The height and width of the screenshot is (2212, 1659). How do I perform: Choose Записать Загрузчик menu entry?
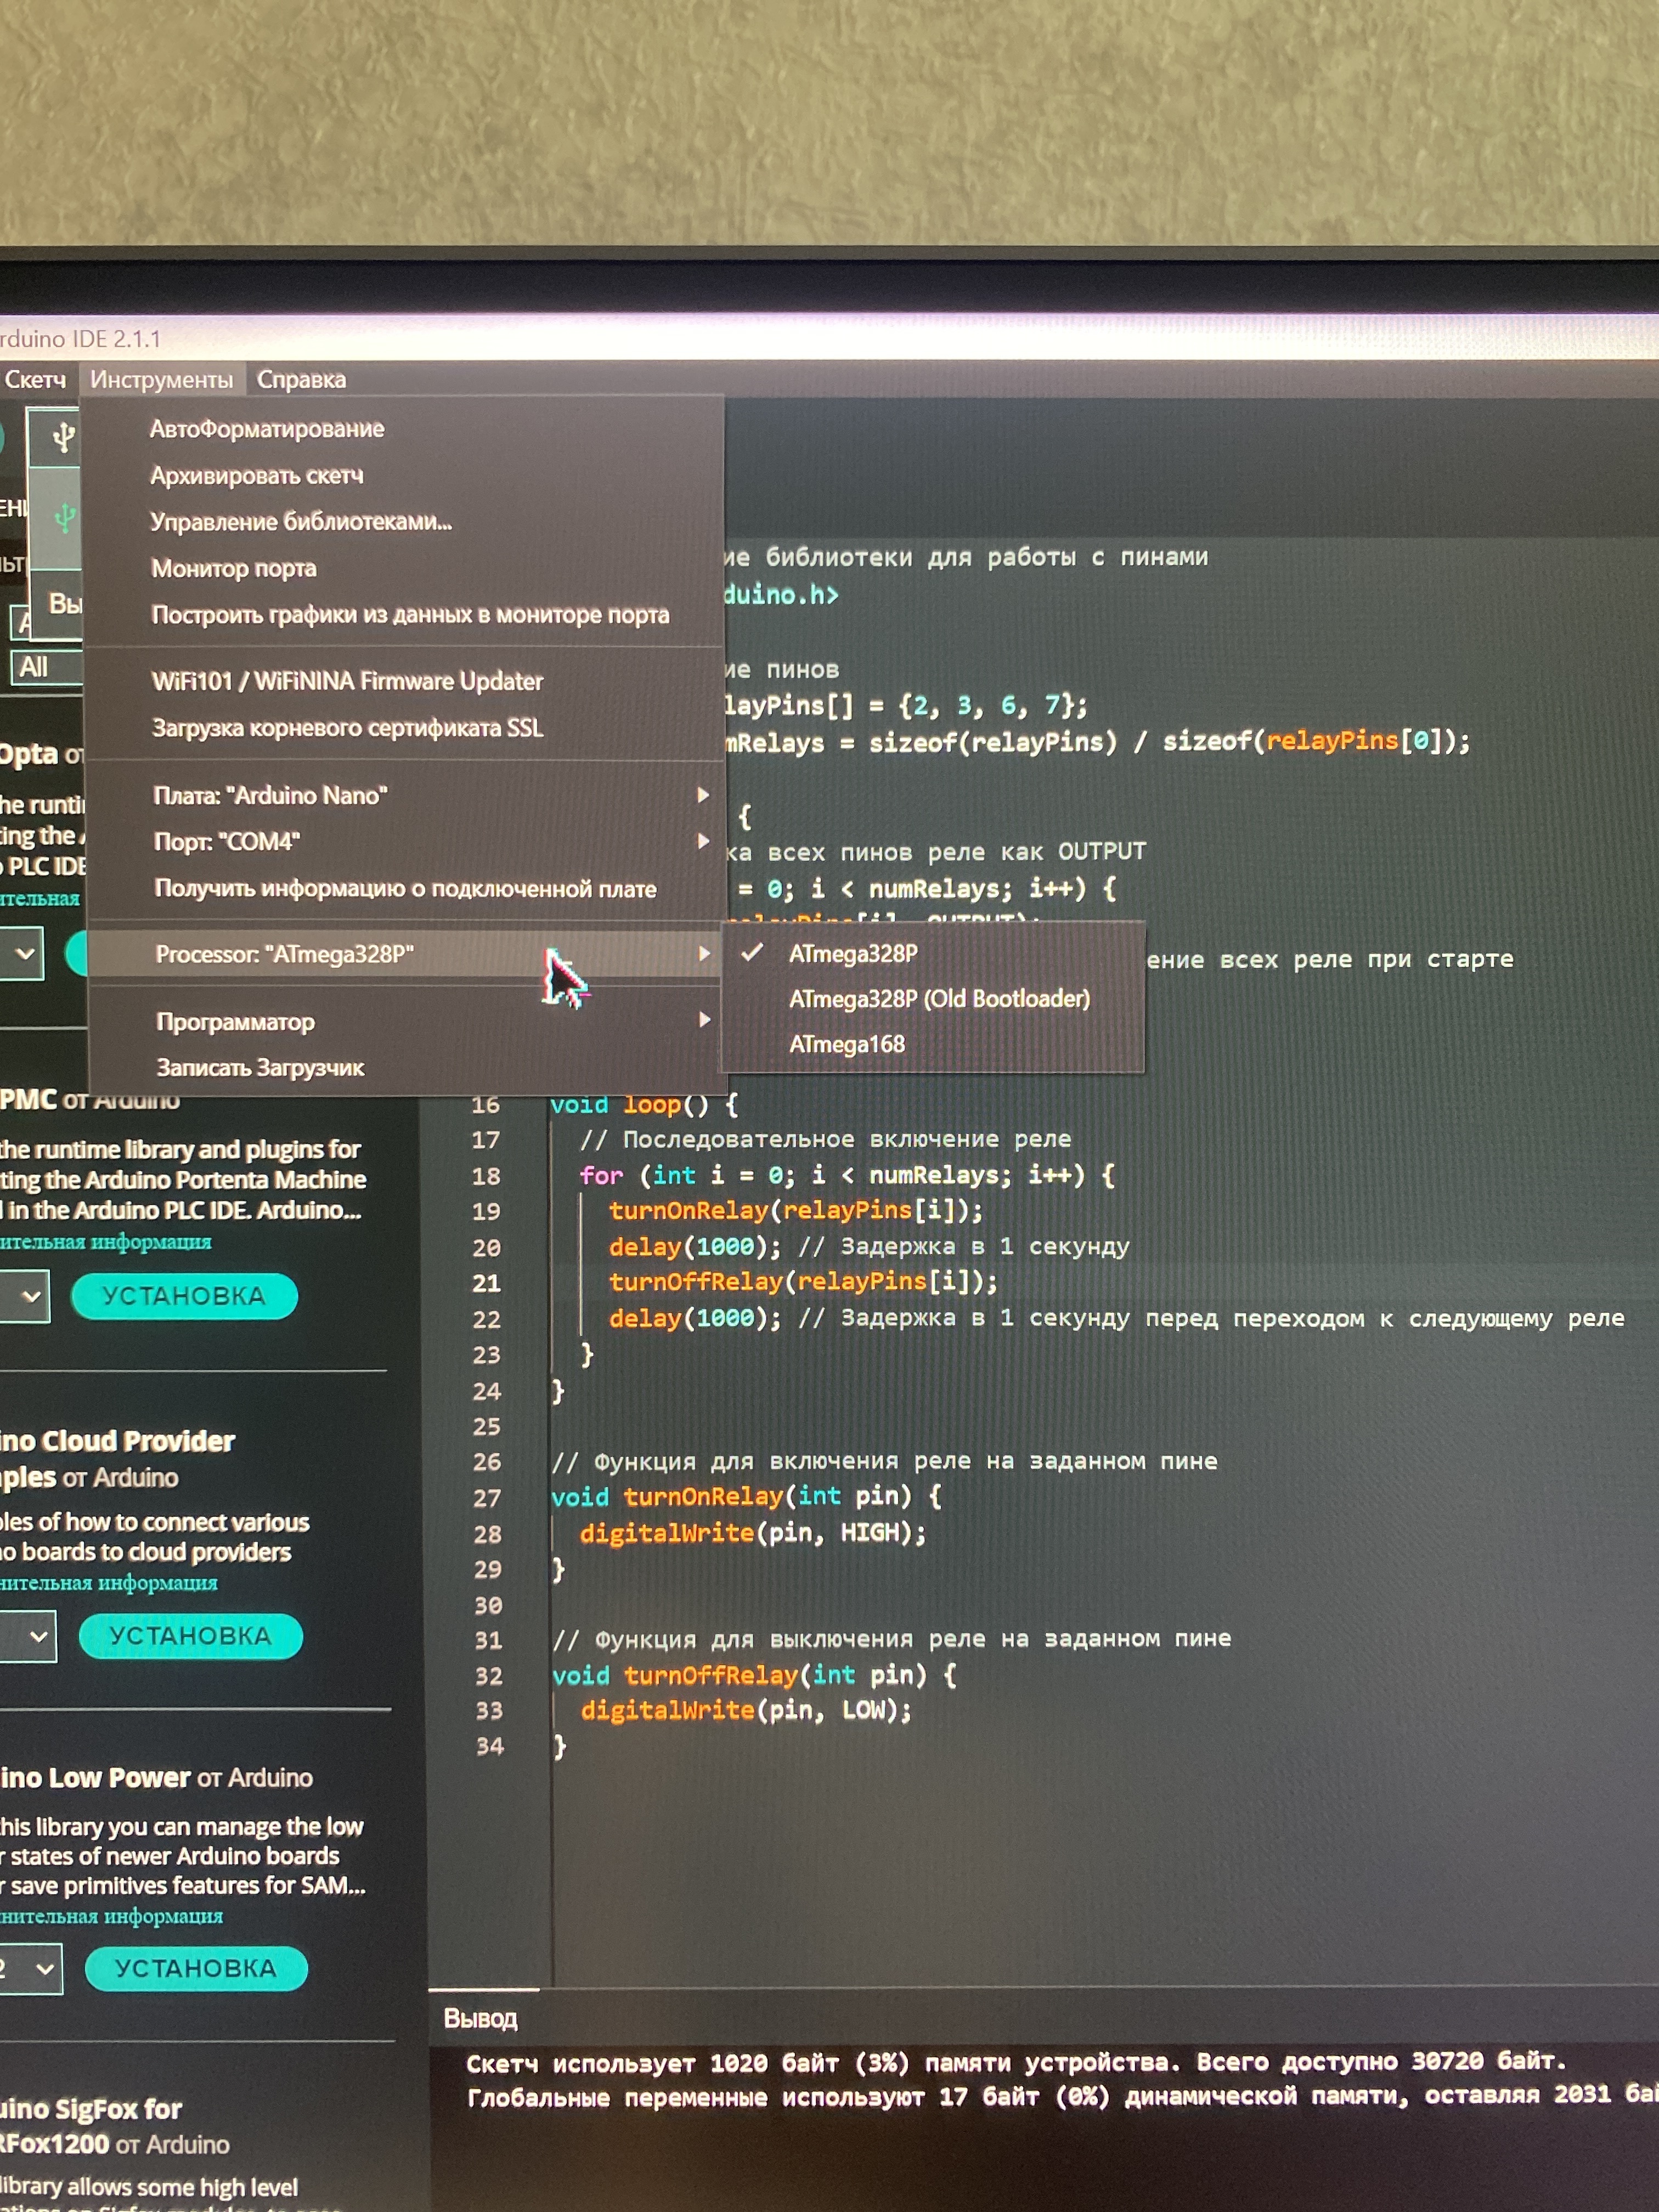260,1068
